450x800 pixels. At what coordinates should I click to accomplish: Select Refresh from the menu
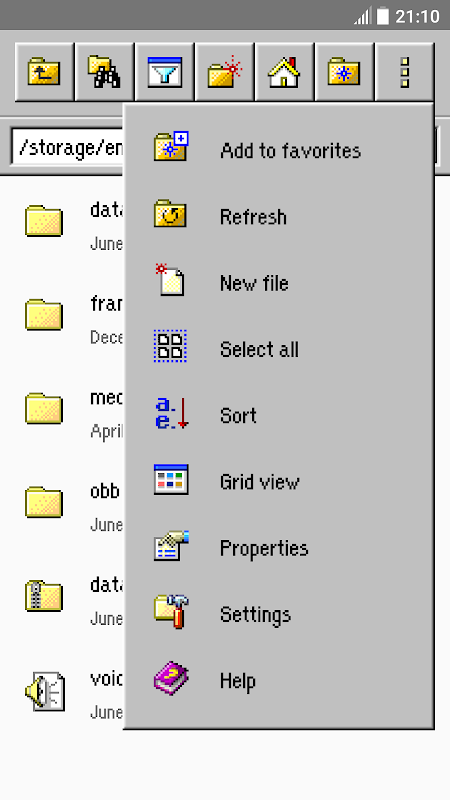coord(279,217)
